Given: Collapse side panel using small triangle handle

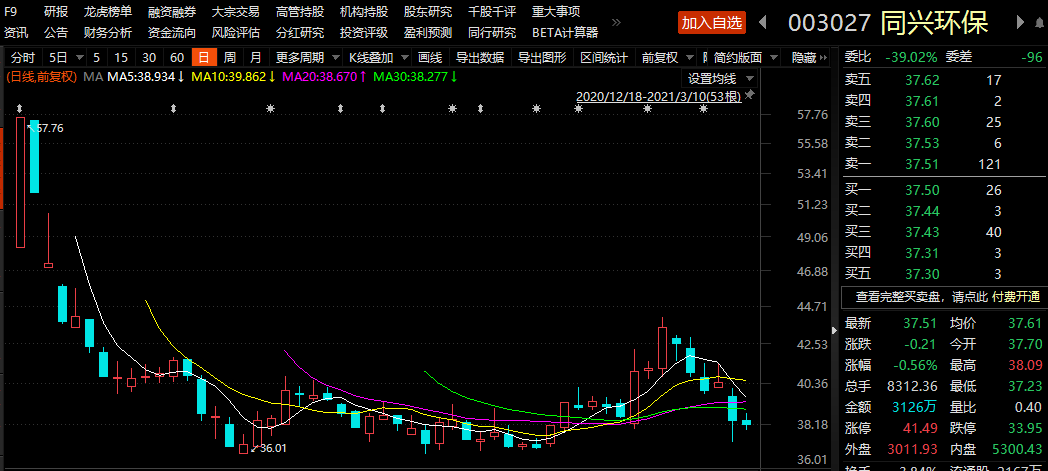Looking at the screenshot, I should [x=836, y=329].
